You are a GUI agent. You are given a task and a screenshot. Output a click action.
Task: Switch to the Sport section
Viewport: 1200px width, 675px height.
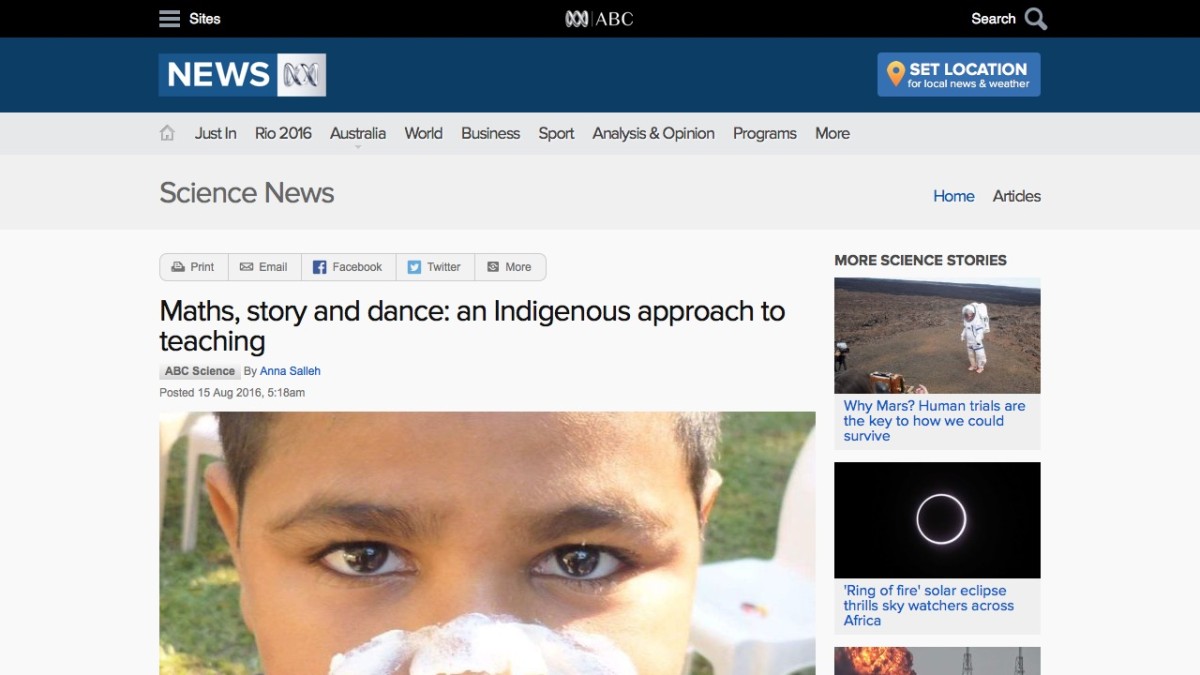point(556,132)
